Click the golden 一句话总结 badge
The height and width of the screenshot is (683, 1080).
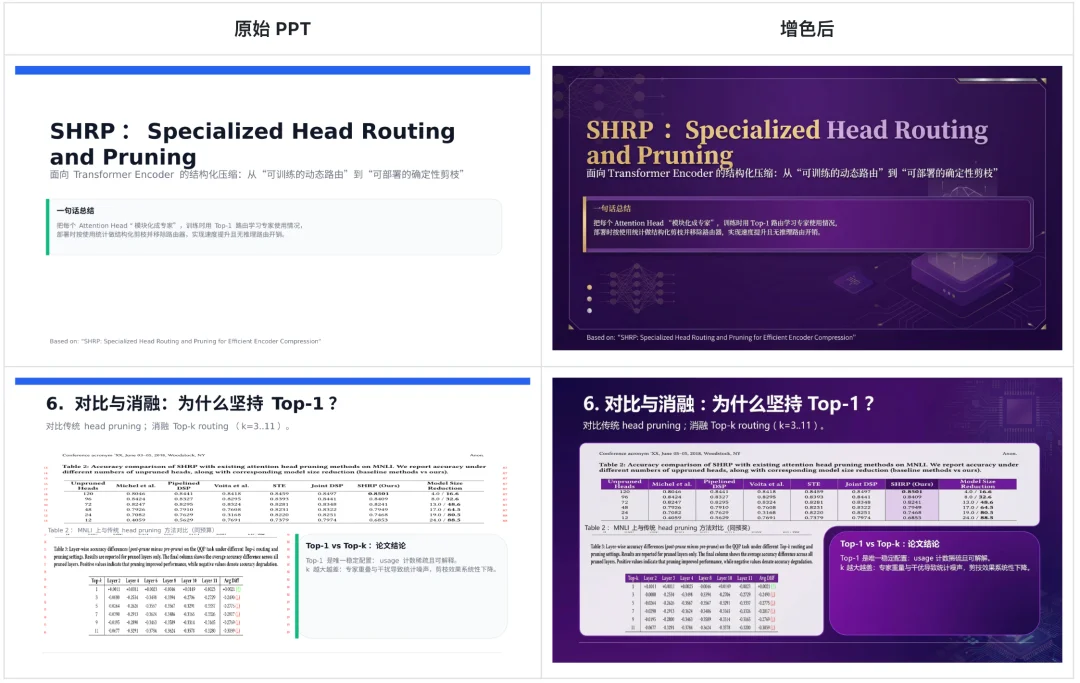(x=614, y=206)
